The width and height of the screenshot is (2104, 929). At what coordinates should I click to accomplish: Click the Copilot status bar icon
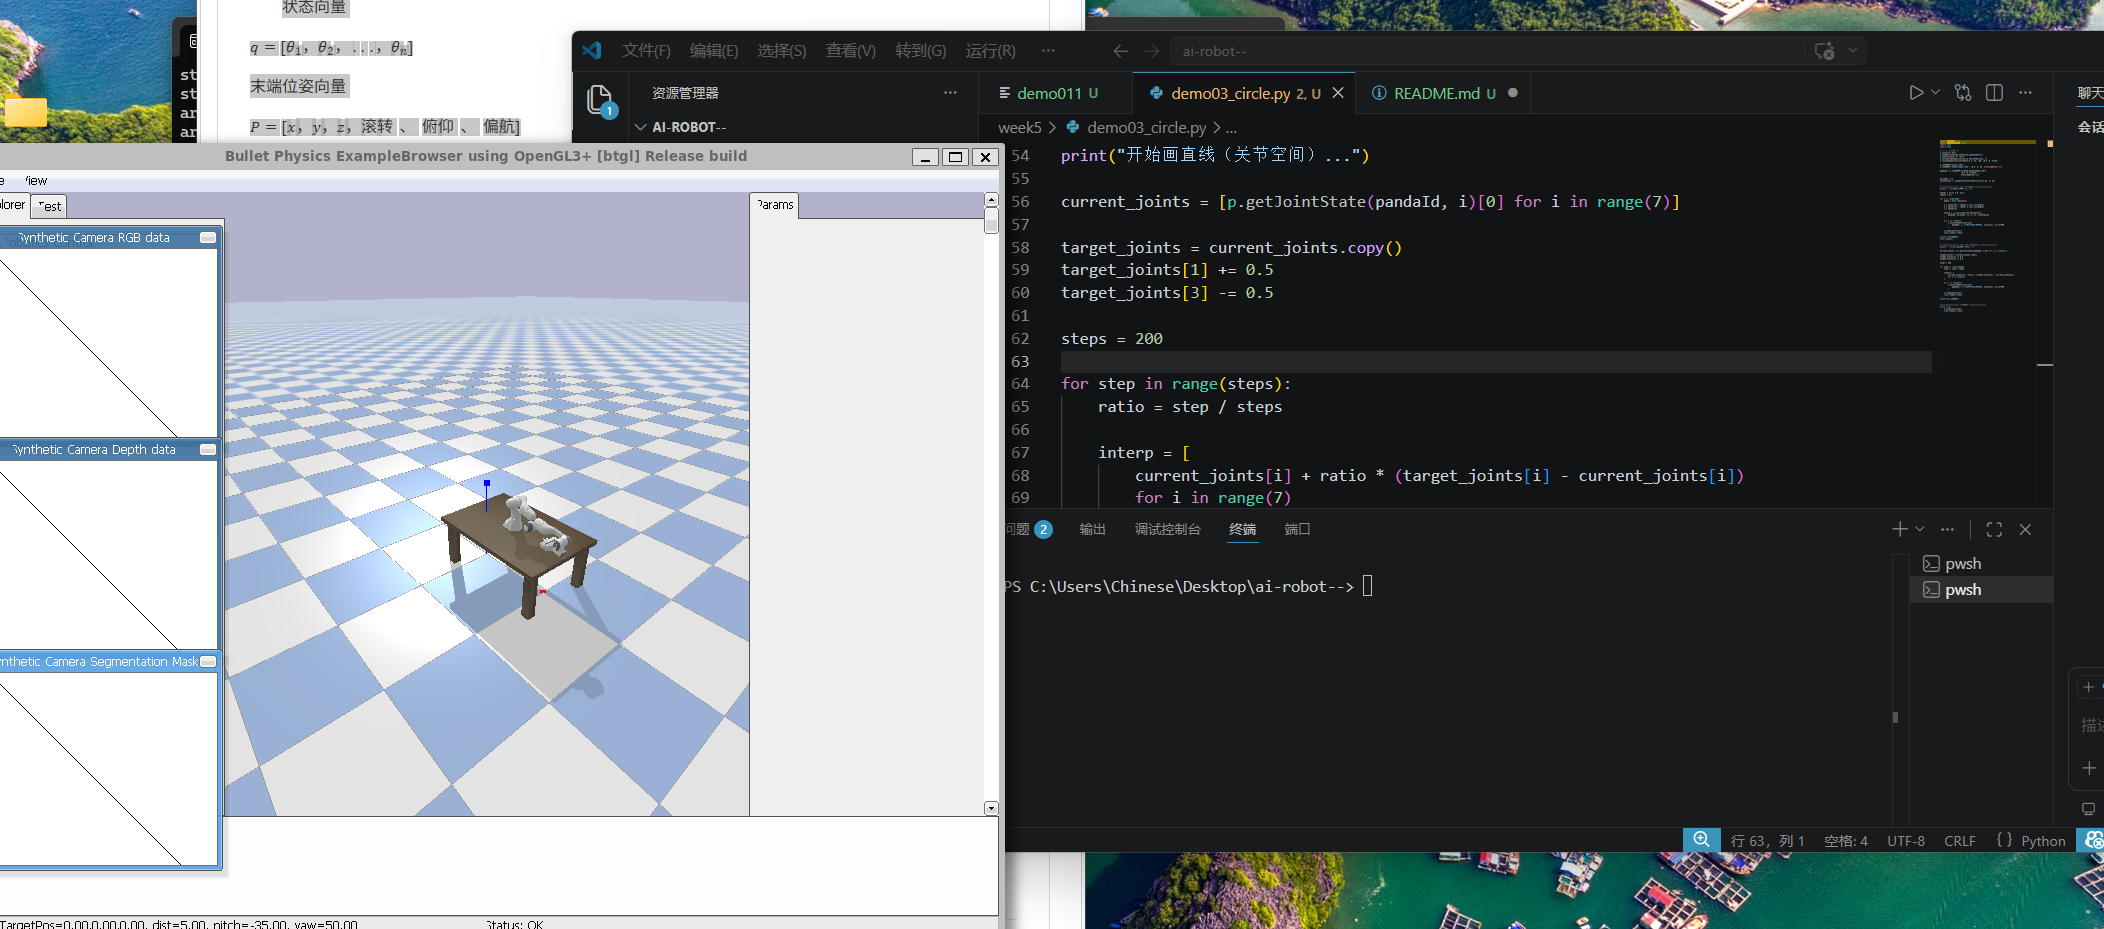click(x=2093, y=840)
